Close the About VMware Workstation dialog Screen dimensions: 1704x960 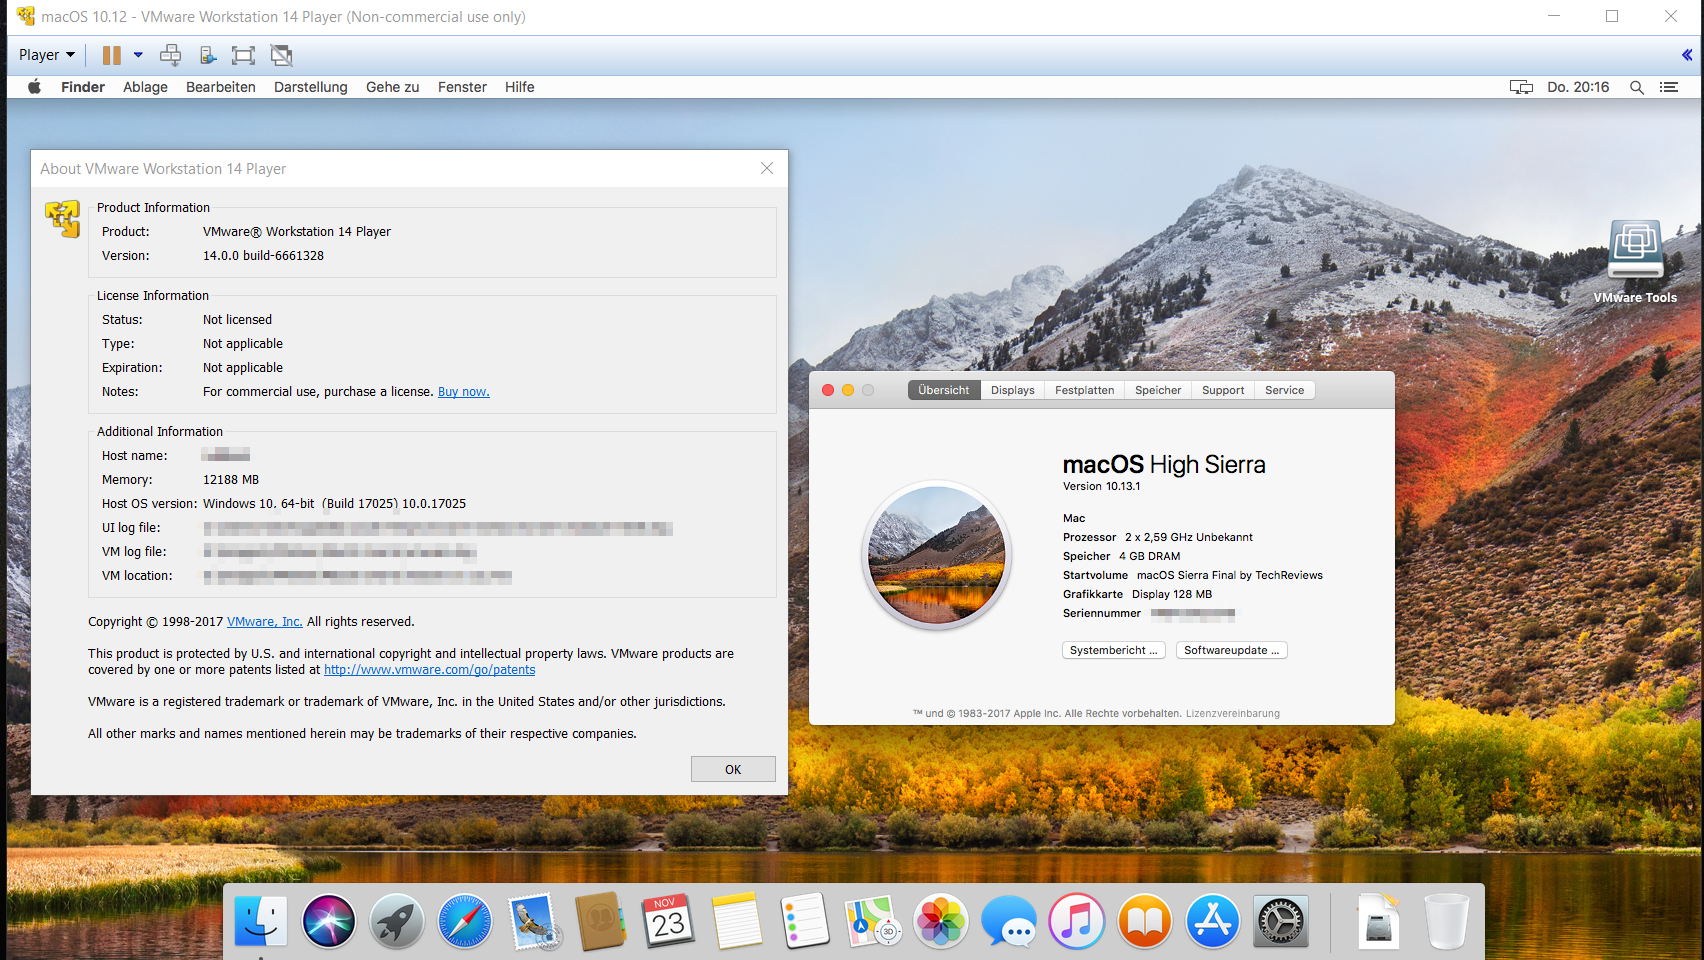pos(767,168)
